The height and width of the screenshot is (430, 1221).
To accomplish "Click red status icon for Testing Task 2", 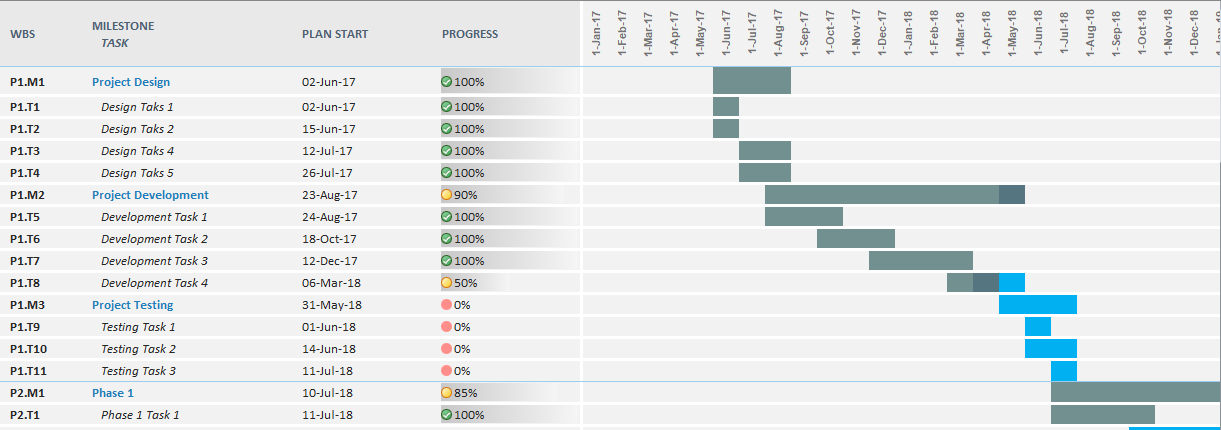I will click(x=447, y=349).
